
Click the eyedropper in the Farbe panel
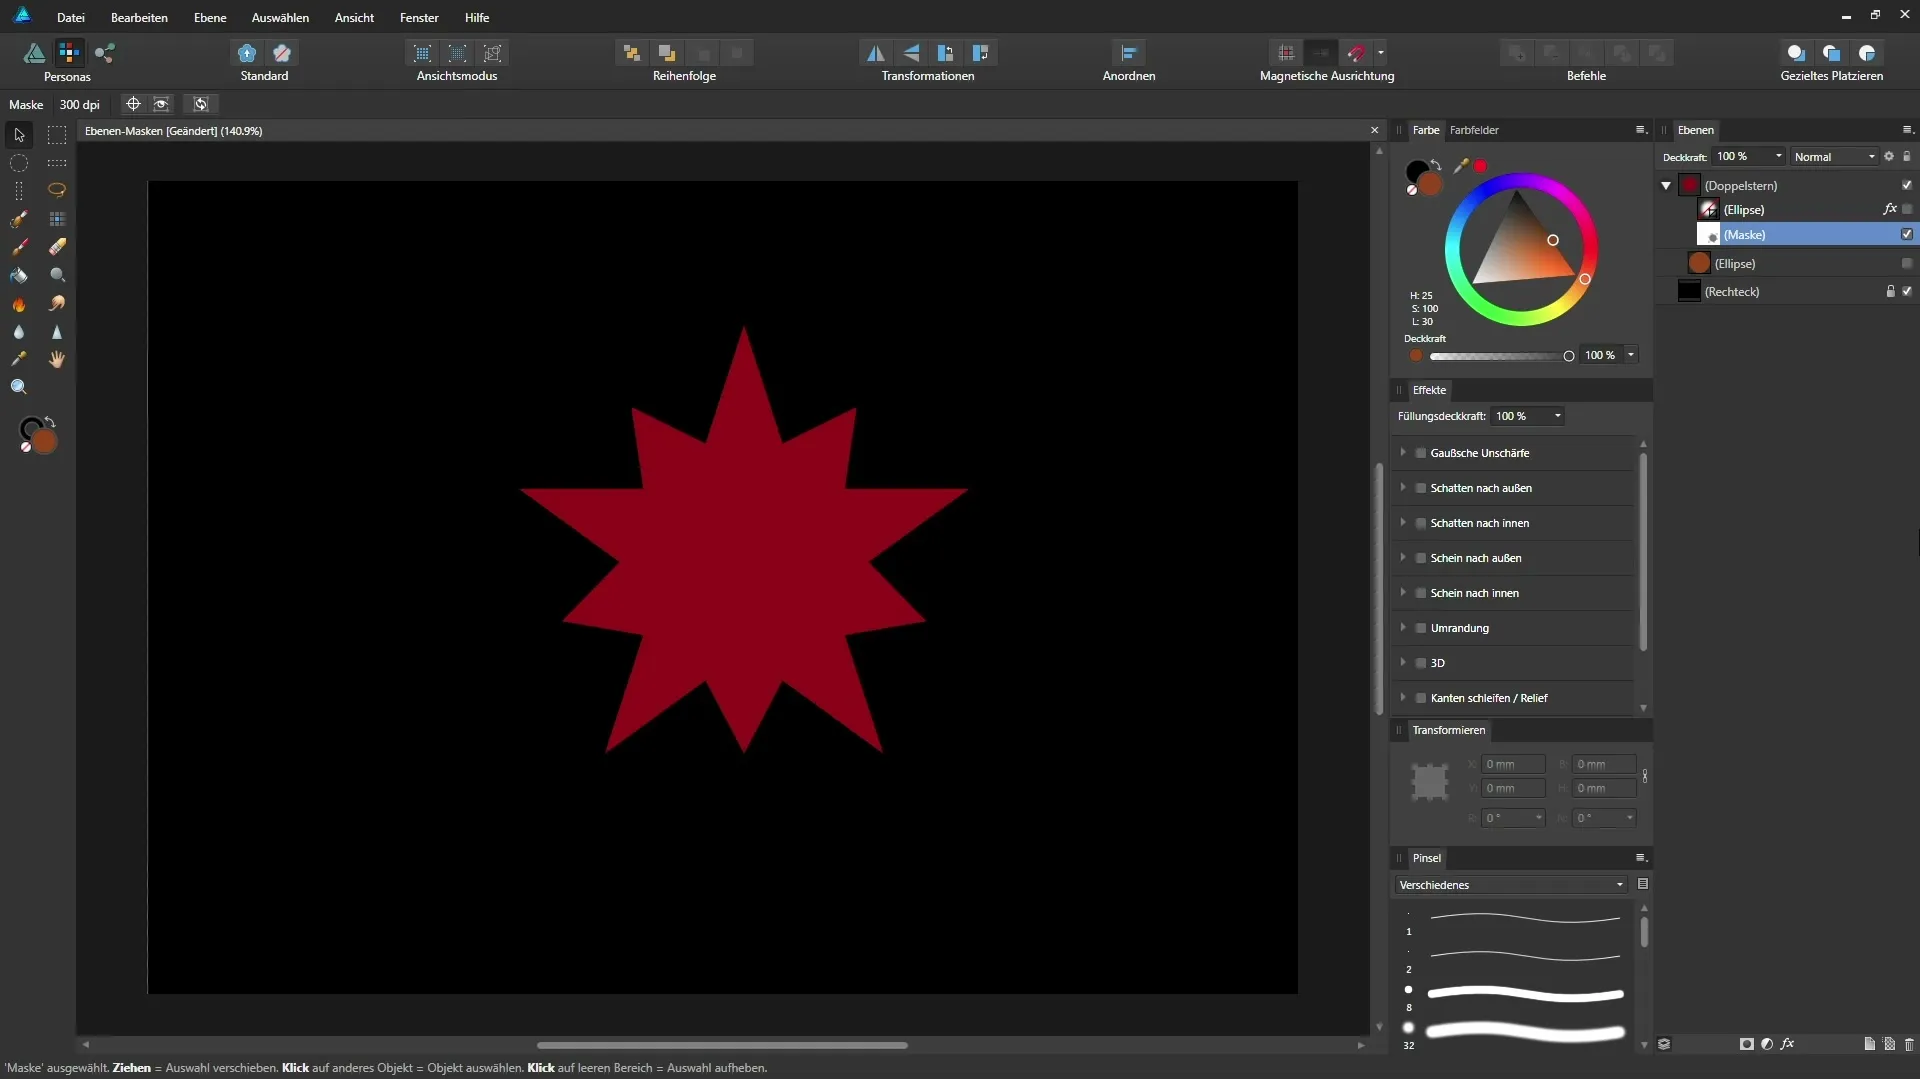pyautogui.click(x=1460, y=165)
